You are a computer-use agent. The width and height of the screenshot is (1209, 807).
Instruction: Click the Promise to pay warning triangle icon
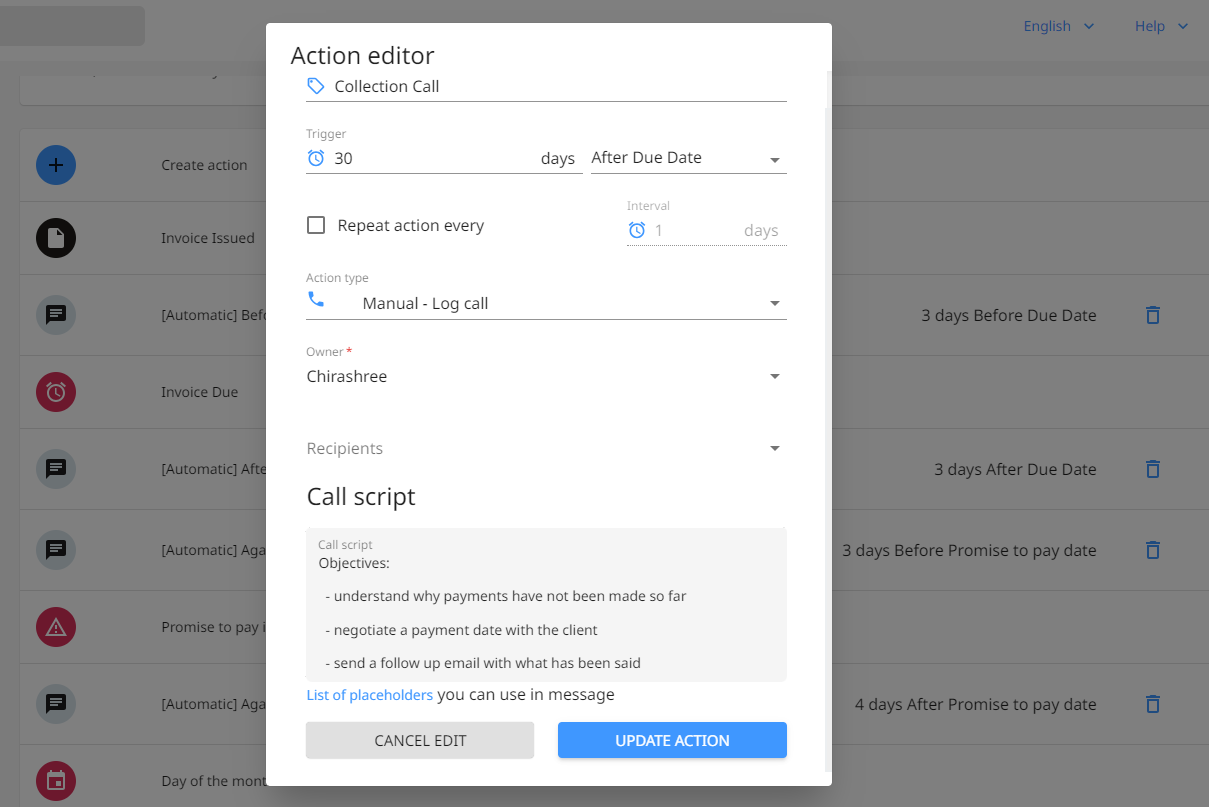point(56,627)
